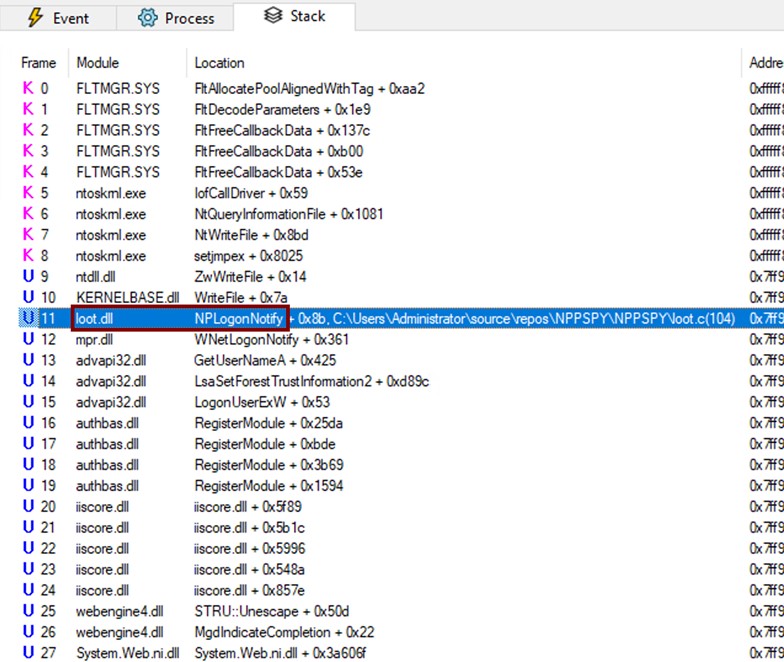The height and width of the screenshot is (662, 784).
Task: Select RegisterModule + 0x3b69 location
Action: tap(268, 465)
